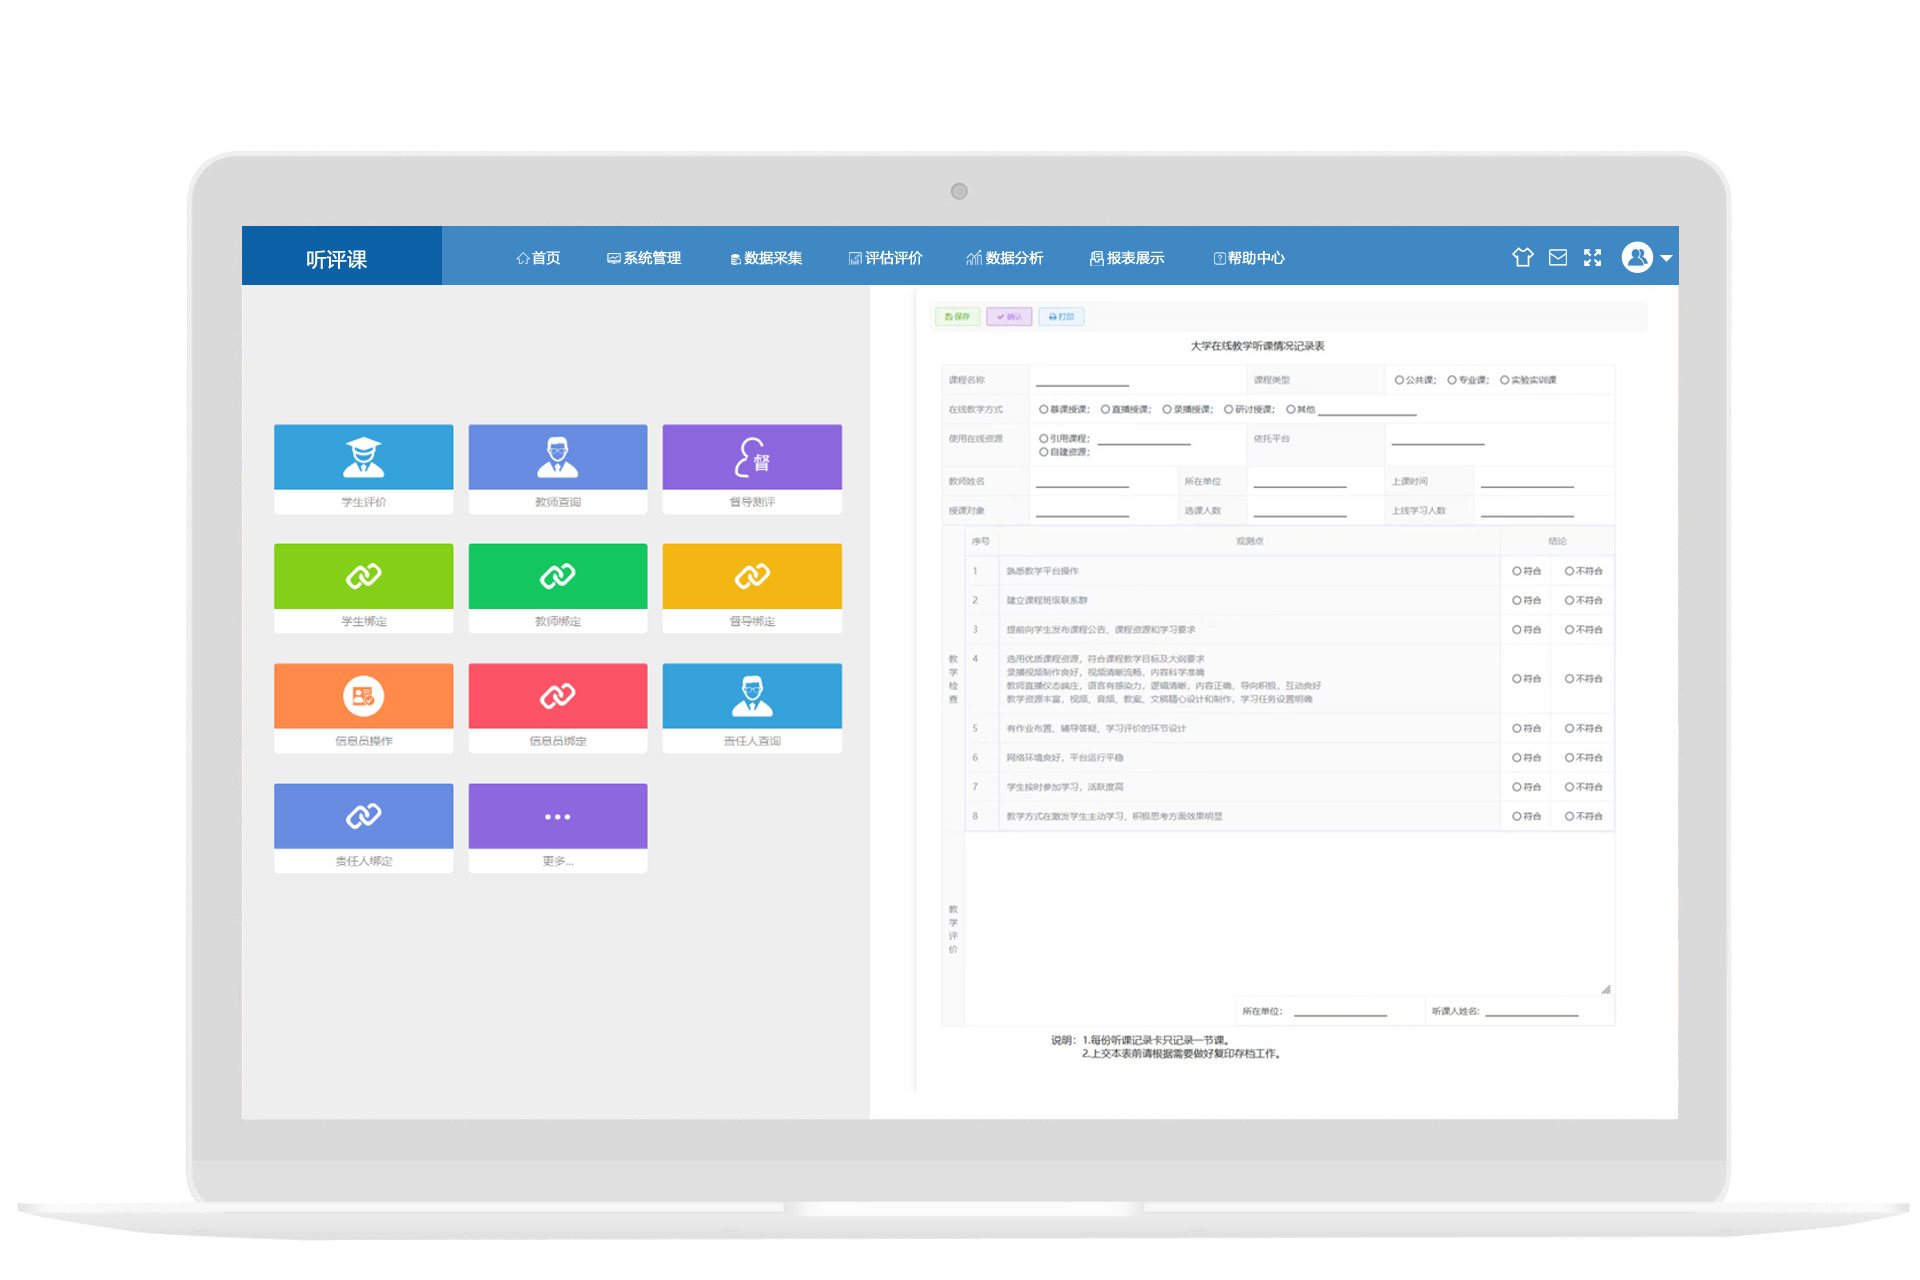Click the green 保存 save button
Screen dimensions: 1920x1280
[957, 317]
